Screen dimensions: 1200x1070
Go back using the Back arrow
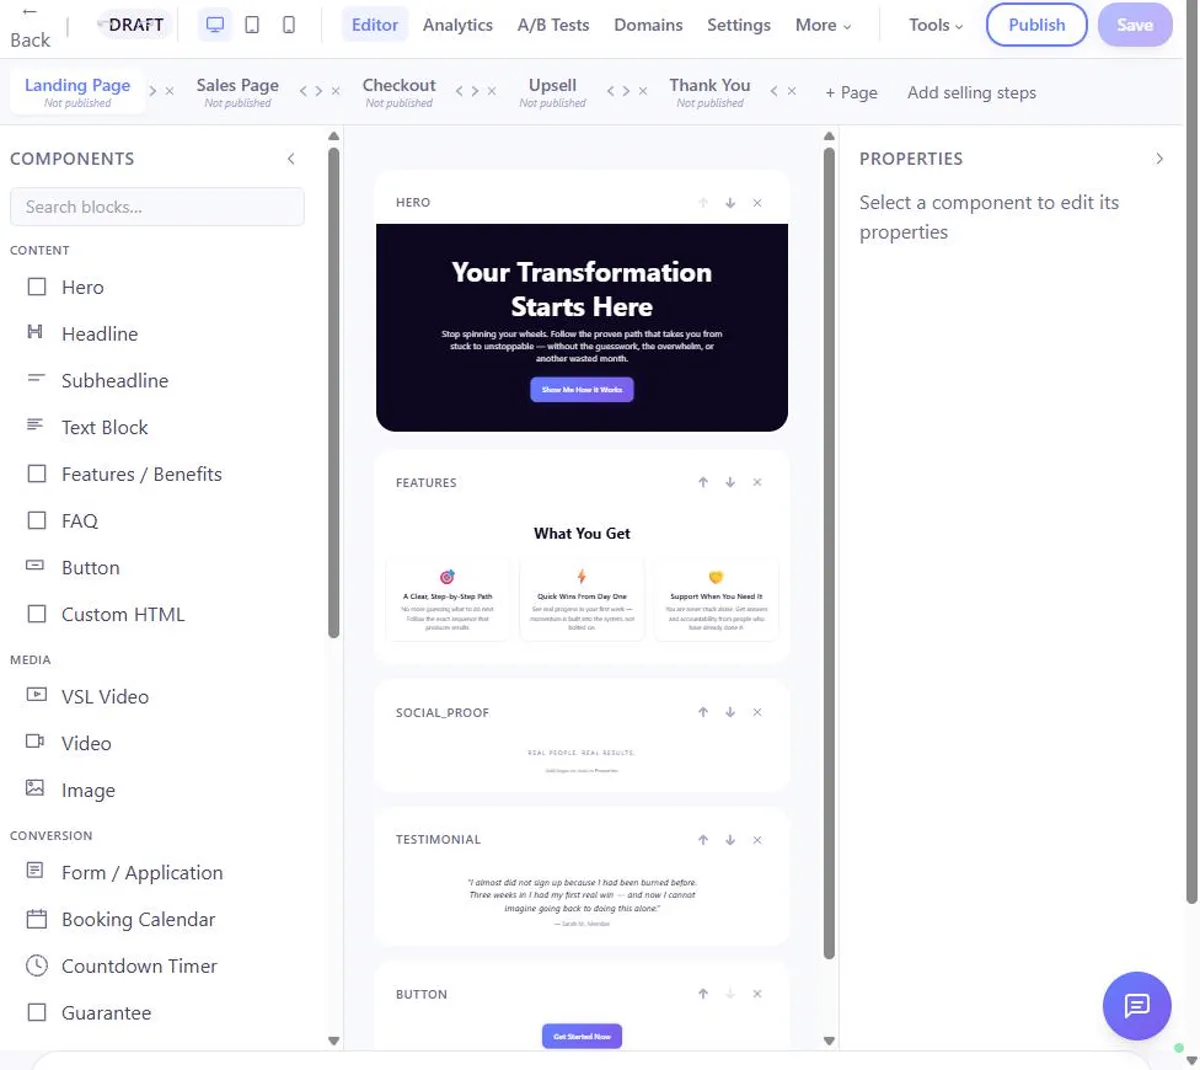tap(30, 27)
